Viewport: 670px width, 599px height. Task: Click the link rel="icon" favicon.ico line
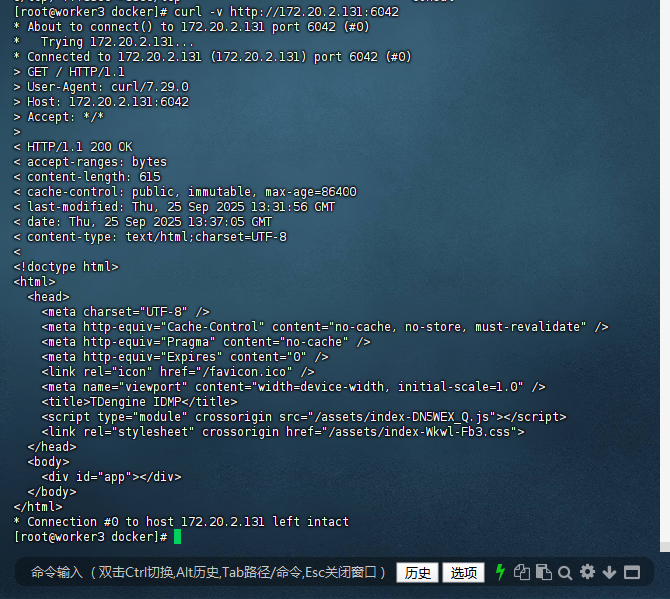[178, 372]
